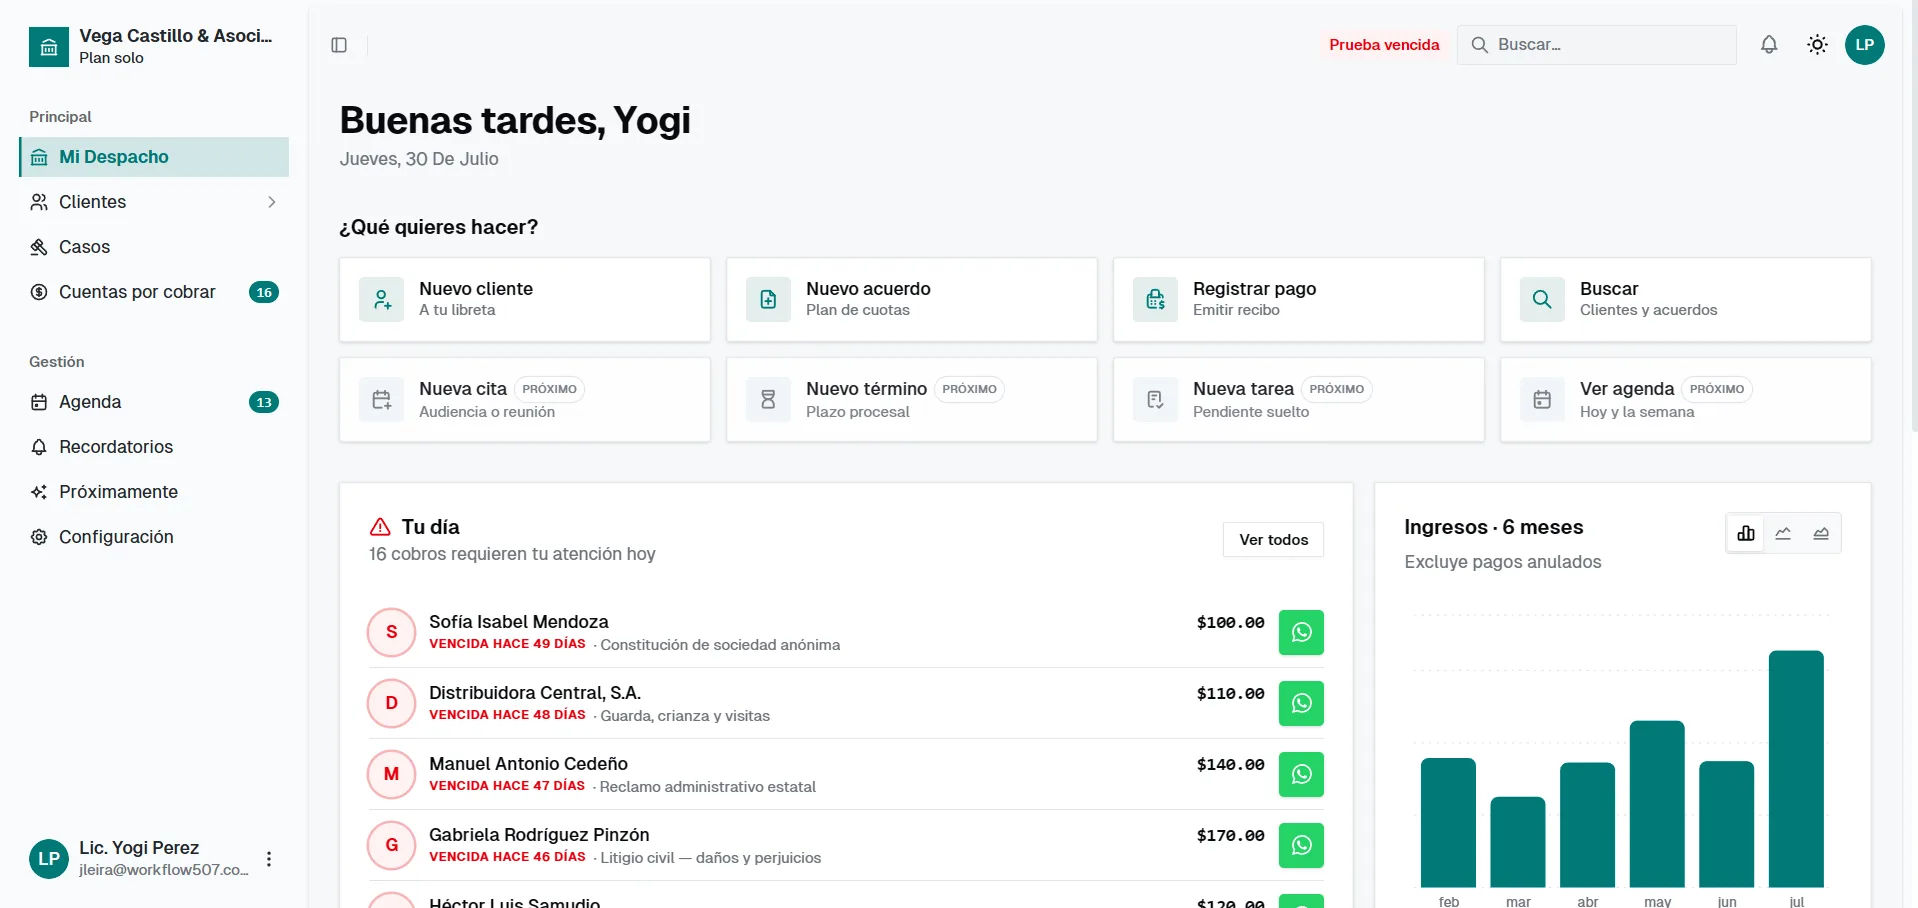The width and height of the screenshot is (1918, 908).
Task: Click avatar D for Distribuidora
Action: (x=392, y=704)
